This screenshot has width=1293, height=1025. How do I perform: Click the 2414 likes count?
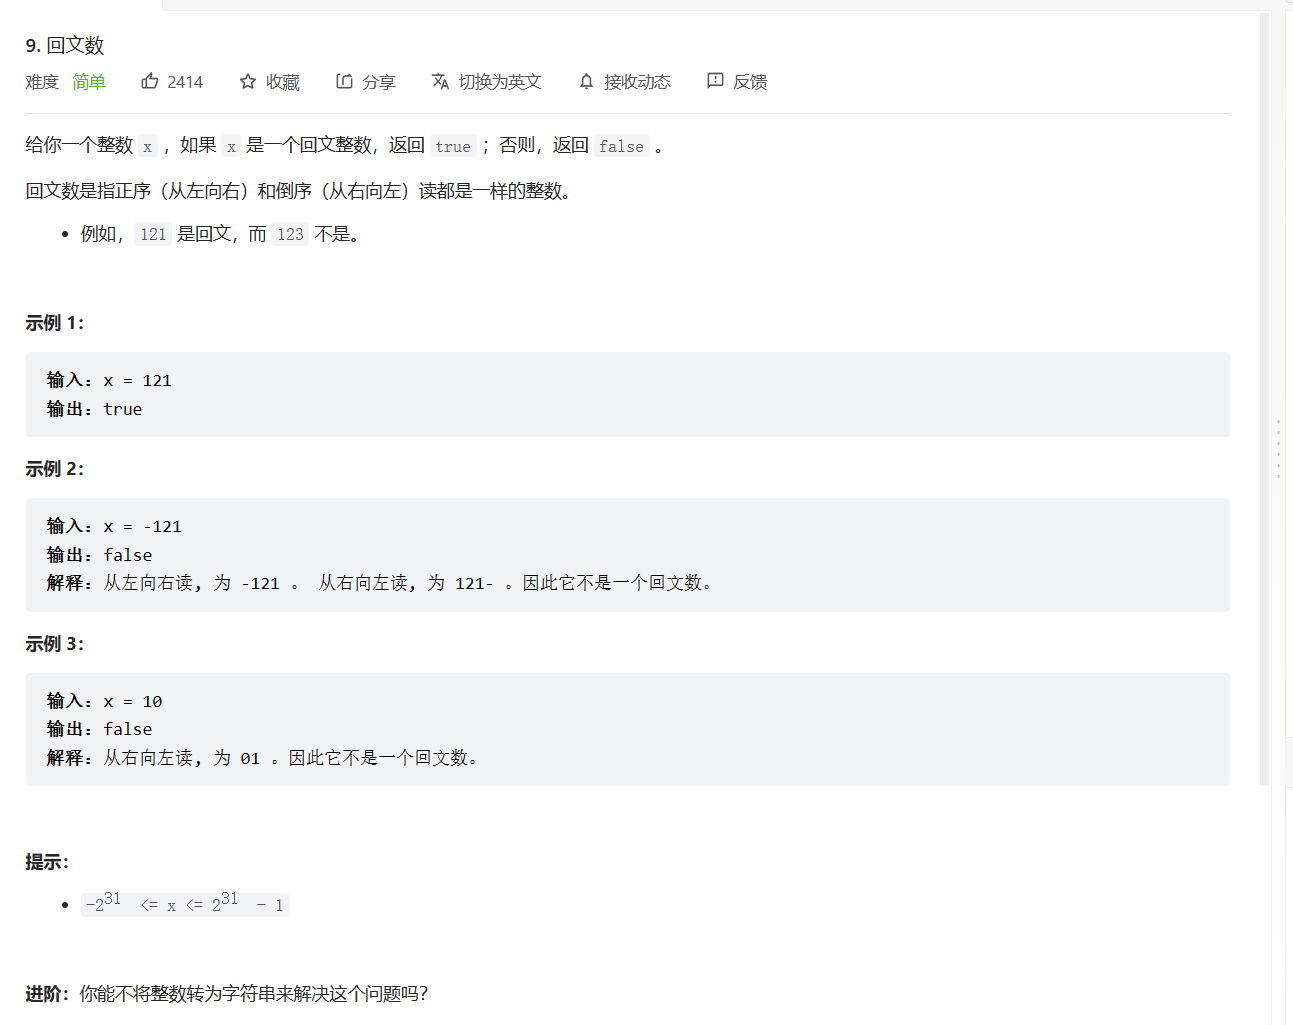coord(185,82)
